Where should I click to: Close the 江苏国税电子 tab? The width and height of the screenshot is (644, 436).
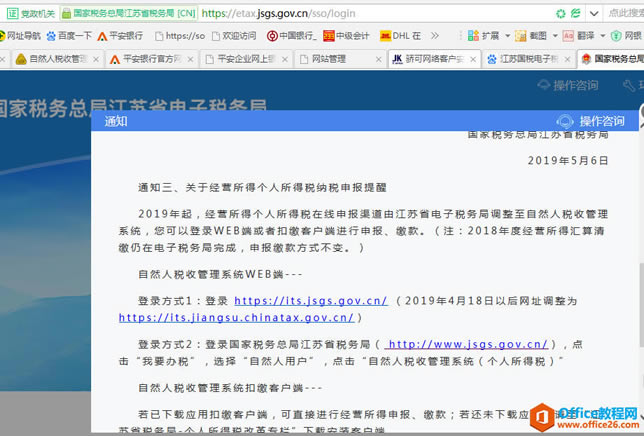[x=568, y=60]
